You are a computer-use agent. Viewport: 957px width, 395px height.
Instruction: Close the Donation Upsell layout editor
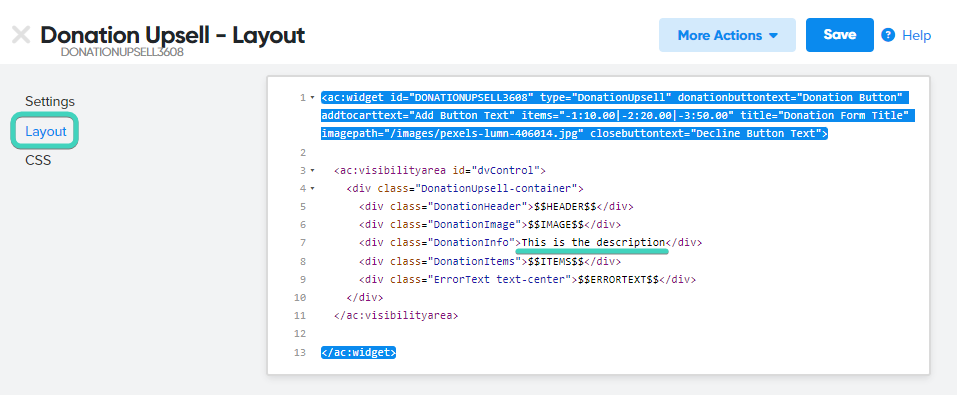coord(21,35)
